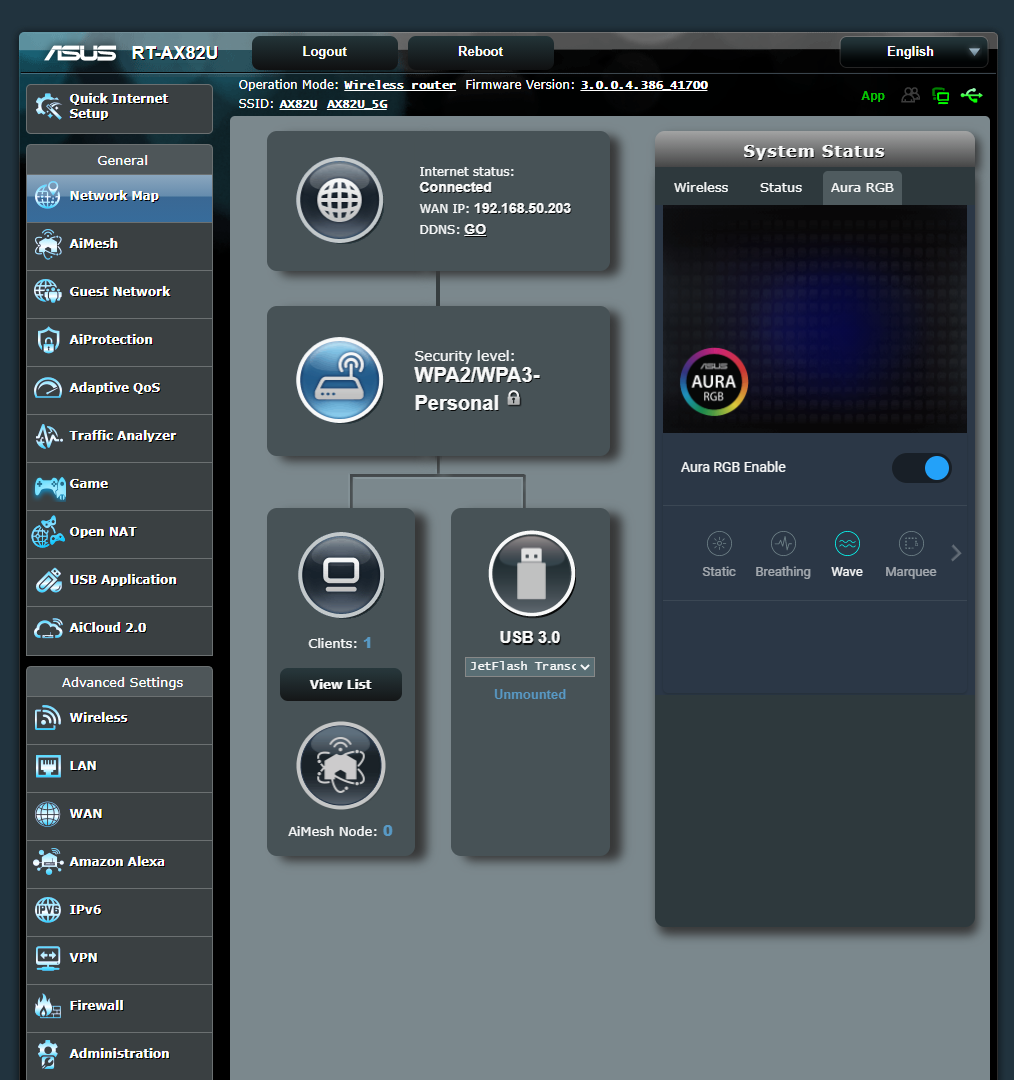Click the USB 3.0 drive icon
Image resolution: width=1014 pixels, height=1080 pixels.
coord(531,574)
